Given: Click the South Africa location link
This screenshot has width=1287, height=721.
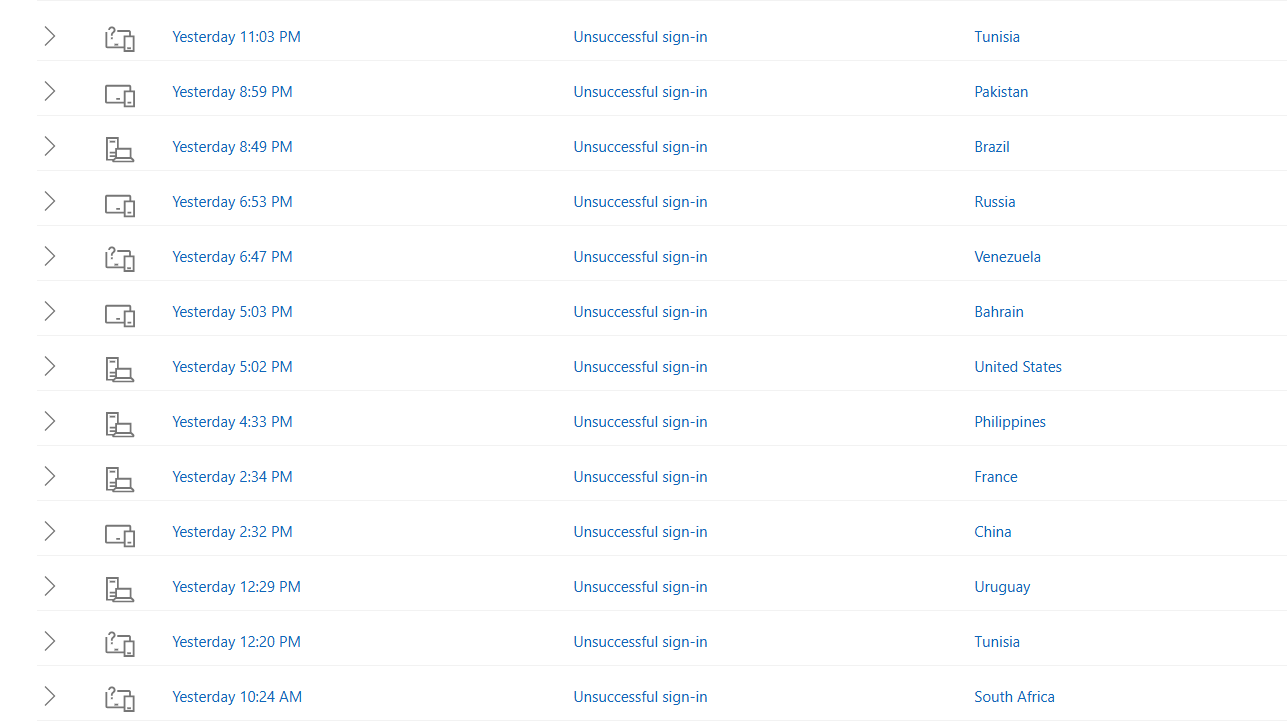Looking at the screenshot, I should pos(1014,697).
